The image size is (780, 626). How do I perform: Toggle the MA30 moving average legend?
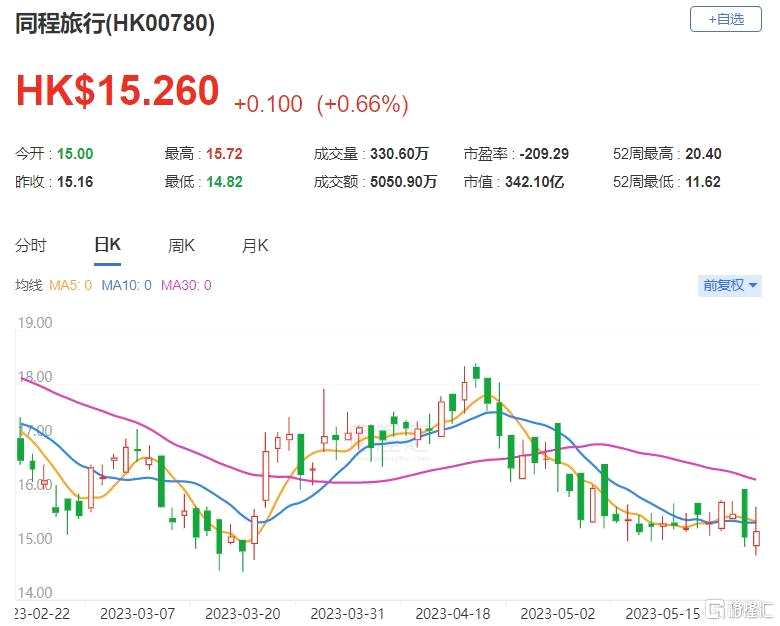pyautogui.click(x=186, y=286)
